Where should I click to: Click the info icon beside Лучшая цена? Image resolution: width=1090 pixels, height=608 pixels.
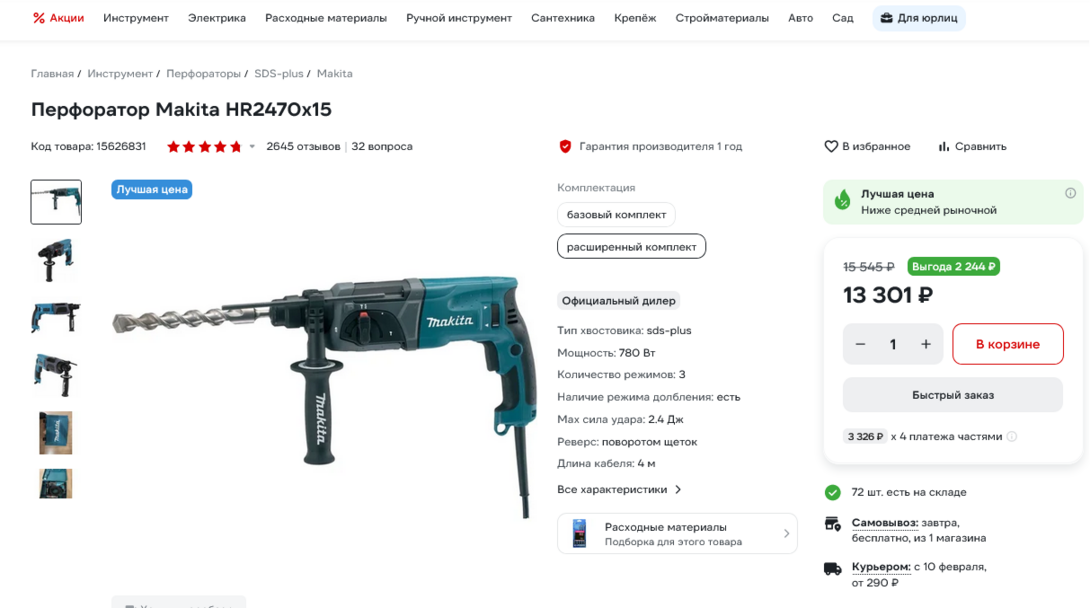(x=1071, y=193)
